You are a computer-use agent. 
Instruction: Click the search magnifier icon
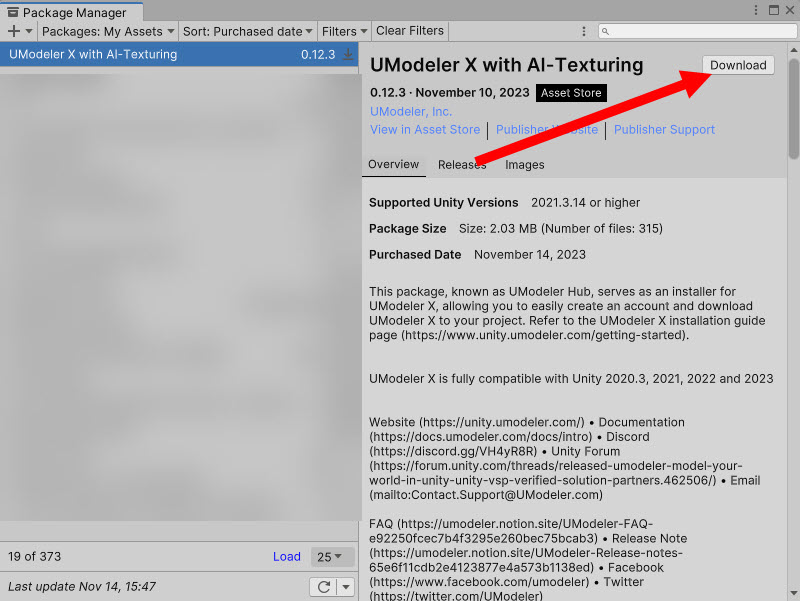pos(605,31)
